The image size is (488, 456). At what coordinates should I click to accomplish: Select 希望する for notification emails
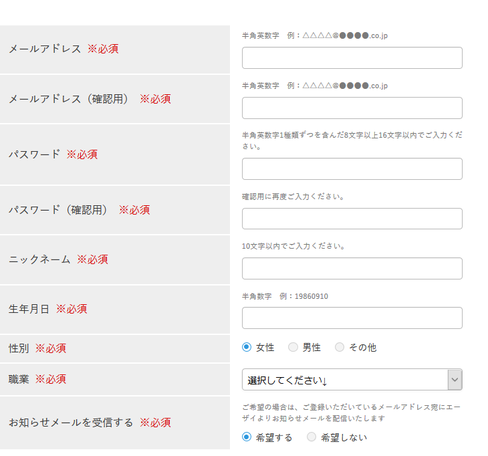pyautogui.click(x=247, y=437)
